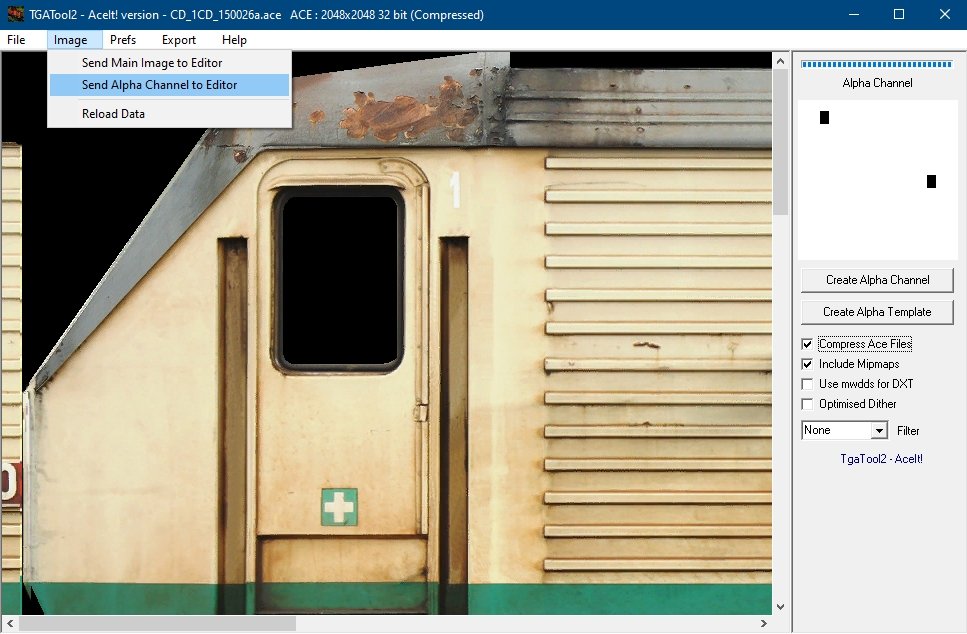Choose Send Alpha Channel to Editor
Screen dimensions: 967x634
(160, 85)
